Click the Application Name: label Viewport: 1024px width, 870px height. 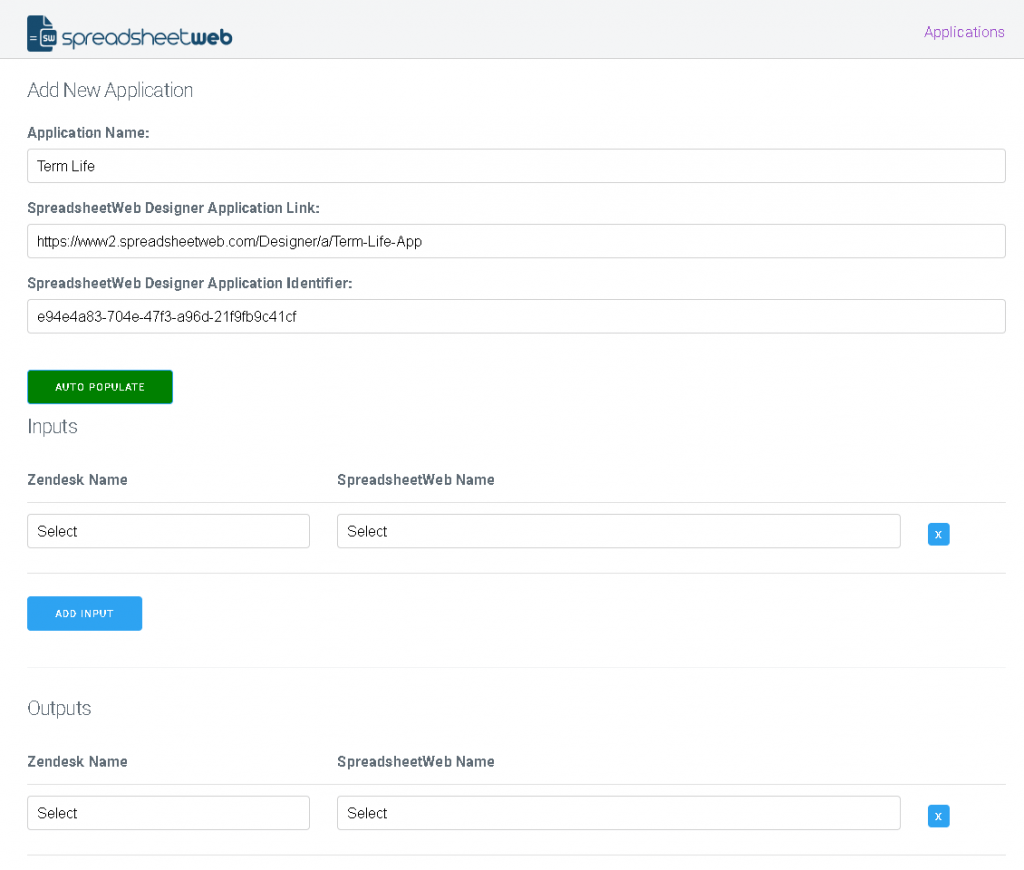88,133
